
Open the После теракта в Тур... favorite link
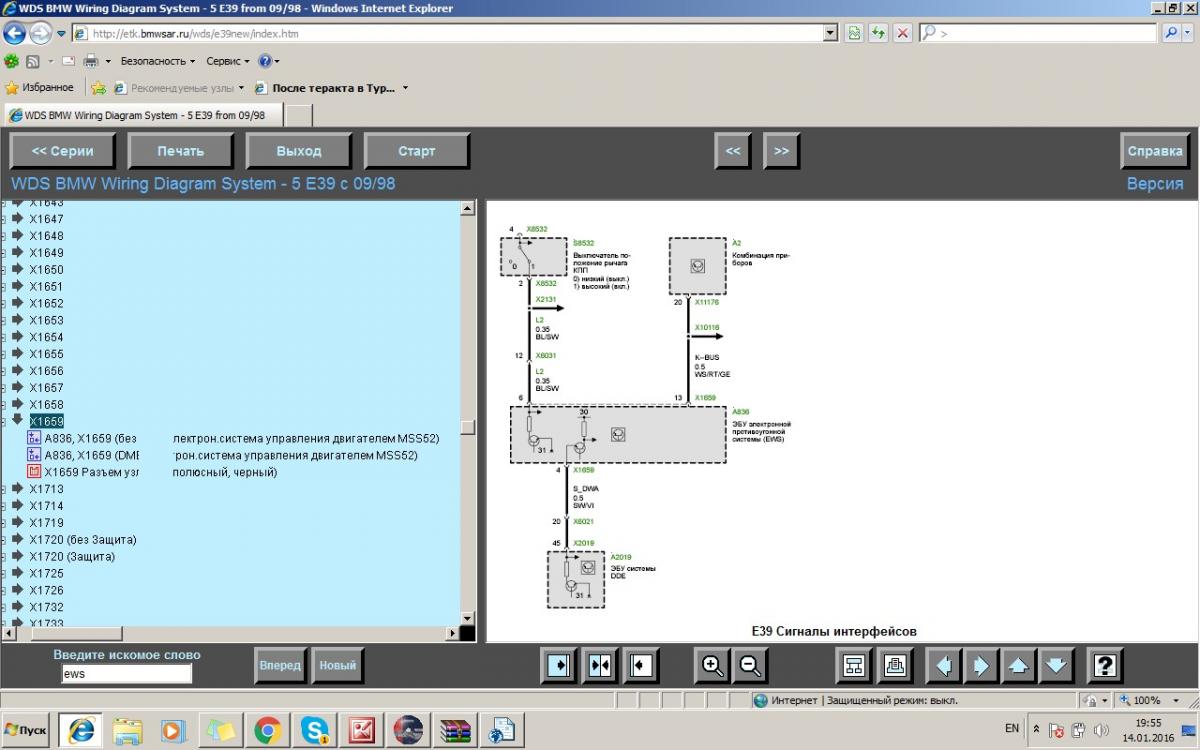pos(333,88)
